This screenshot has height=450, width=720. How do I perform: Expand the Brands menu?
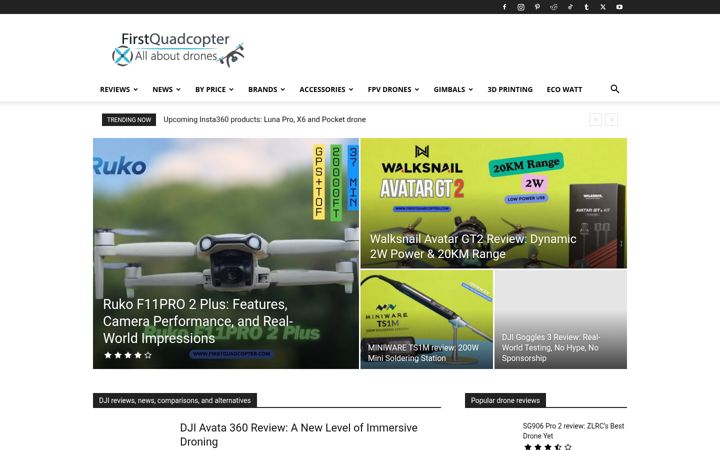point(266,89)
